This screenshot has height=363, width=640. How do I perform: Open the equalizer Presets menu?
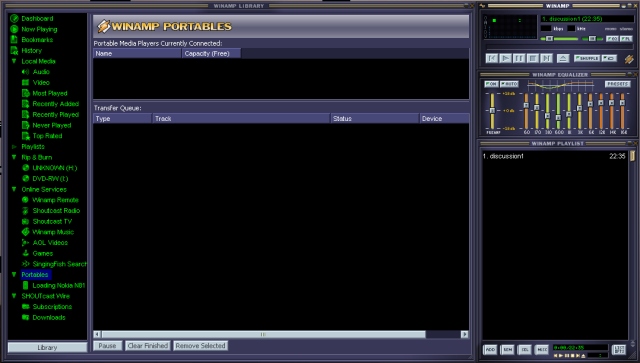(618, 84)
